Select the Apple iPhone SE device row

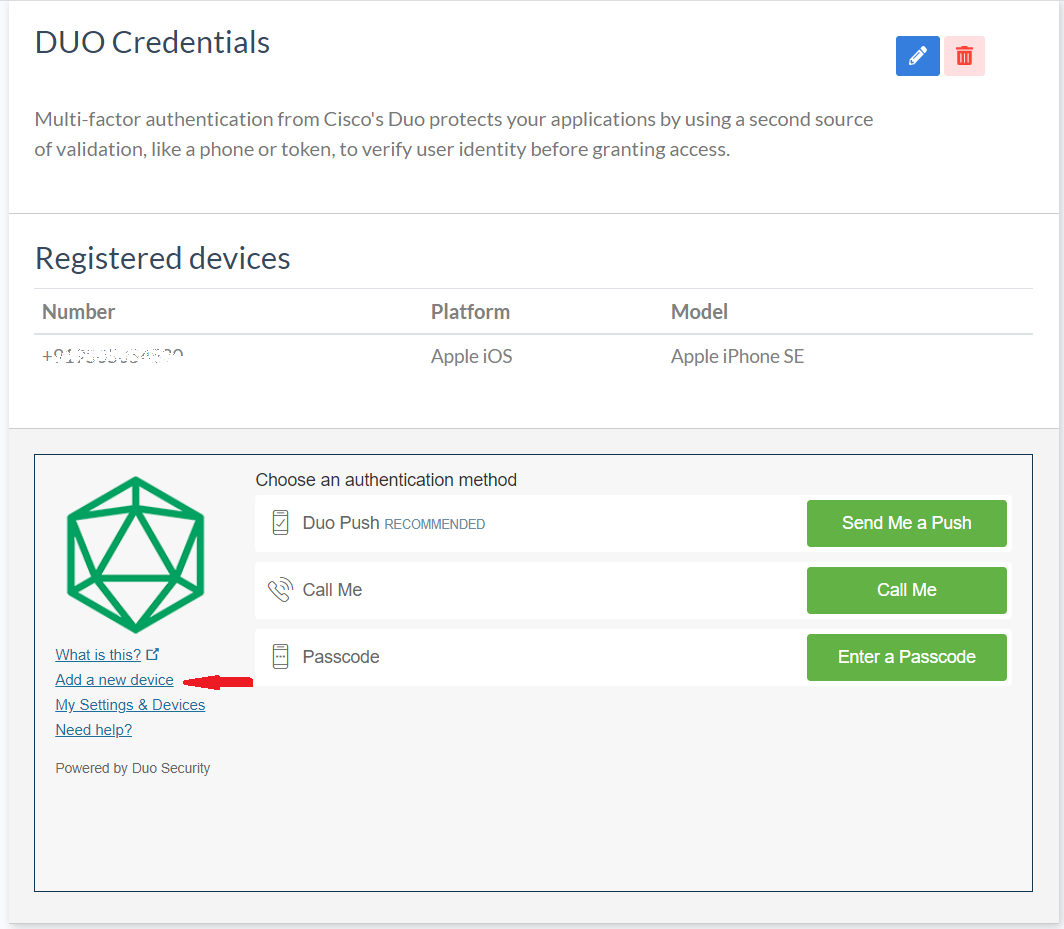tap(737, 356)
